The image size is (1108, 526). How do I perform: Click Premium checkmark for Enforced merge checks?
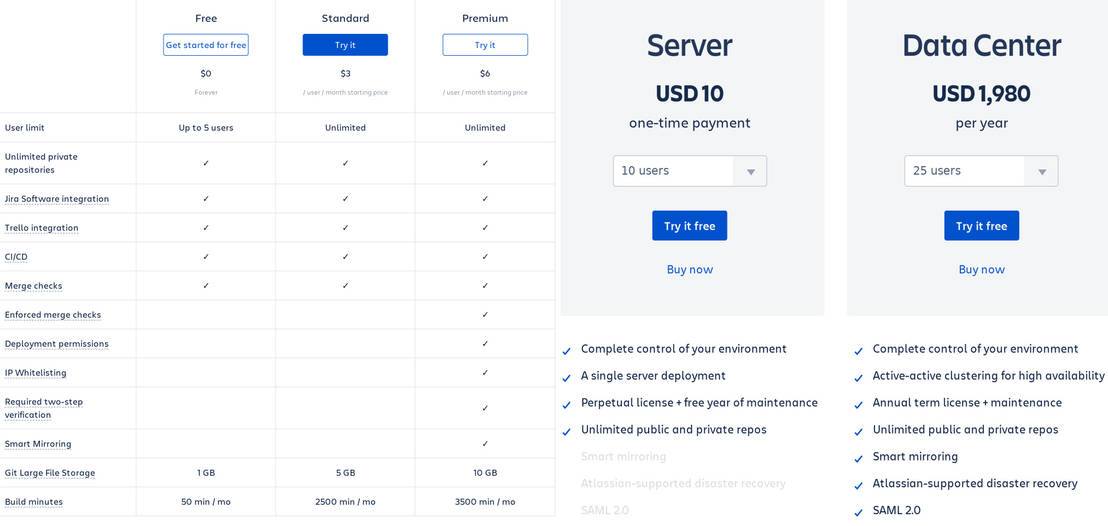485,314
